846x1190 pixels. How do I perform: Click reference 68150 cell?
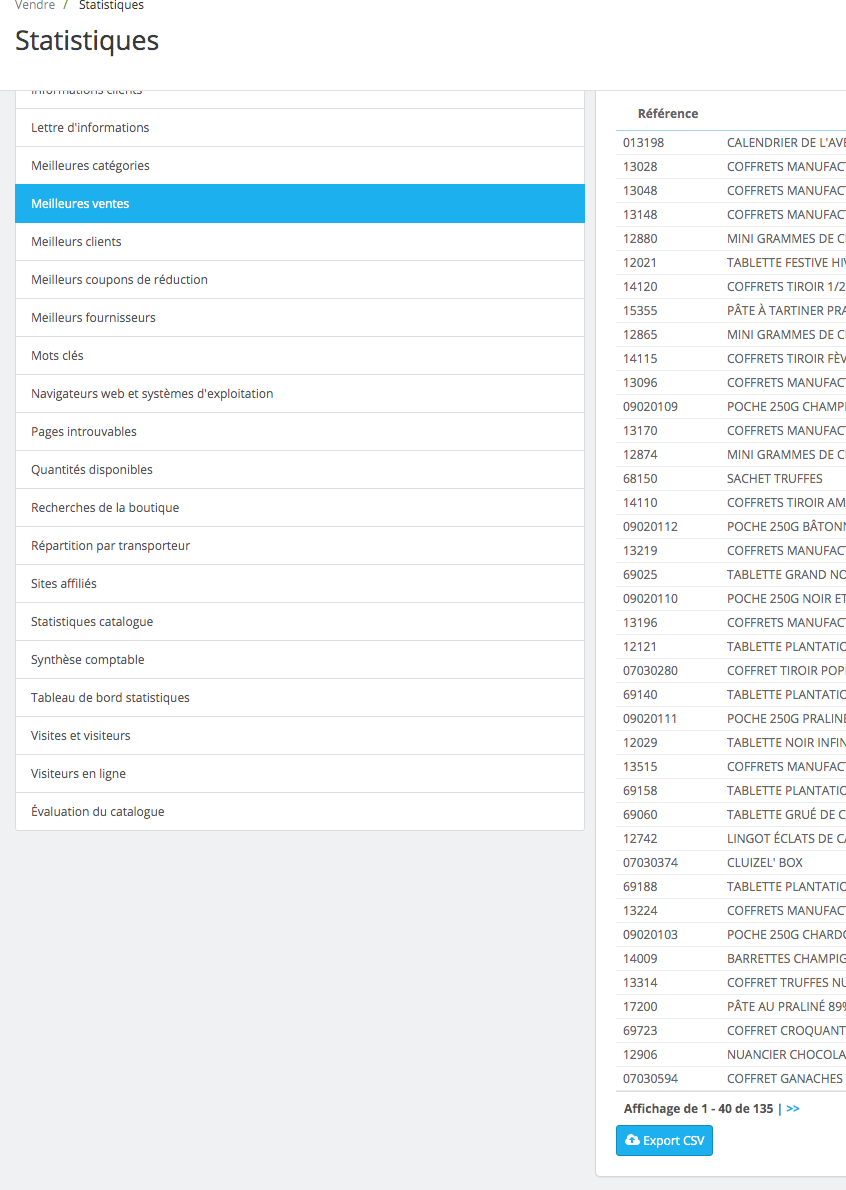coord(640,478)
